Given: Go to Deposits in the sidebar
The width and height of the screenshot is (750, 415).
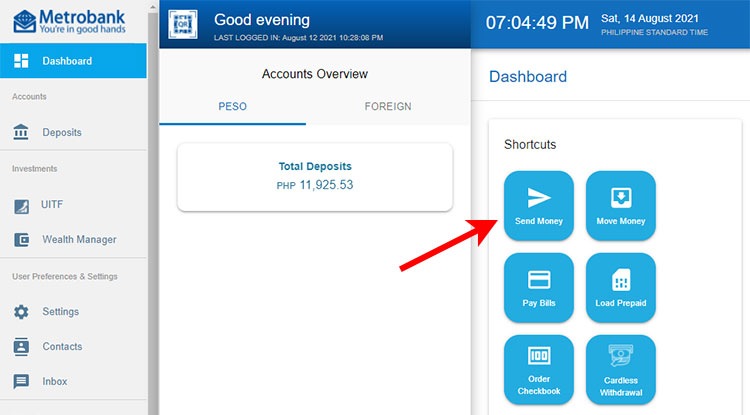Looking at the screenshot, I should [x=61, y=132].
